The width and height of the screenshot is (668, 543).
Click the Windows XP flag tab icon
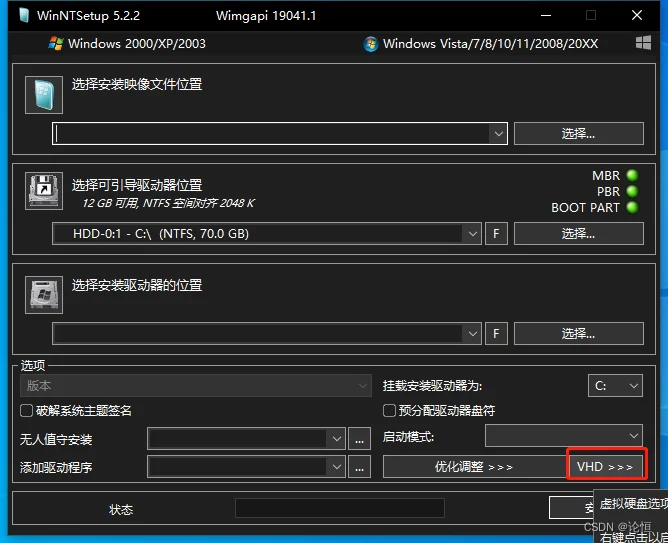[55, 43]
